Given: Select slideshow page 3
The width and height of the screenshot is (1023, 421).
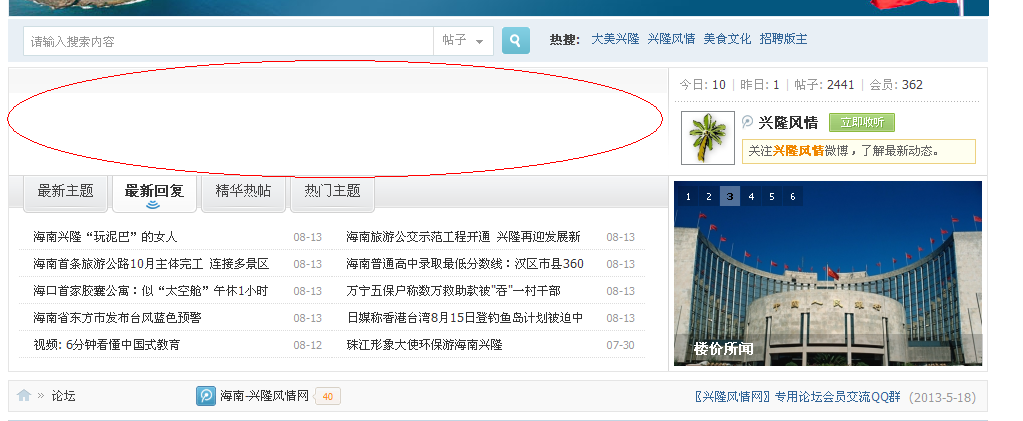Looking at the screenshot, I should point(730,196).
